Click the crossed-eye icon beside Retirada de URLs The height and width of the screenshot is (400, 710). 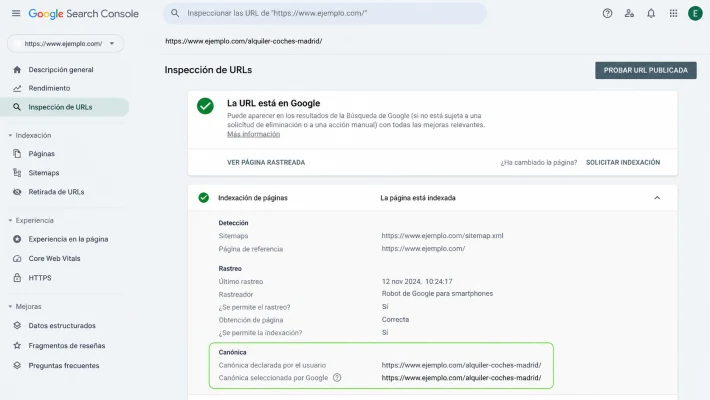[17, 192]
